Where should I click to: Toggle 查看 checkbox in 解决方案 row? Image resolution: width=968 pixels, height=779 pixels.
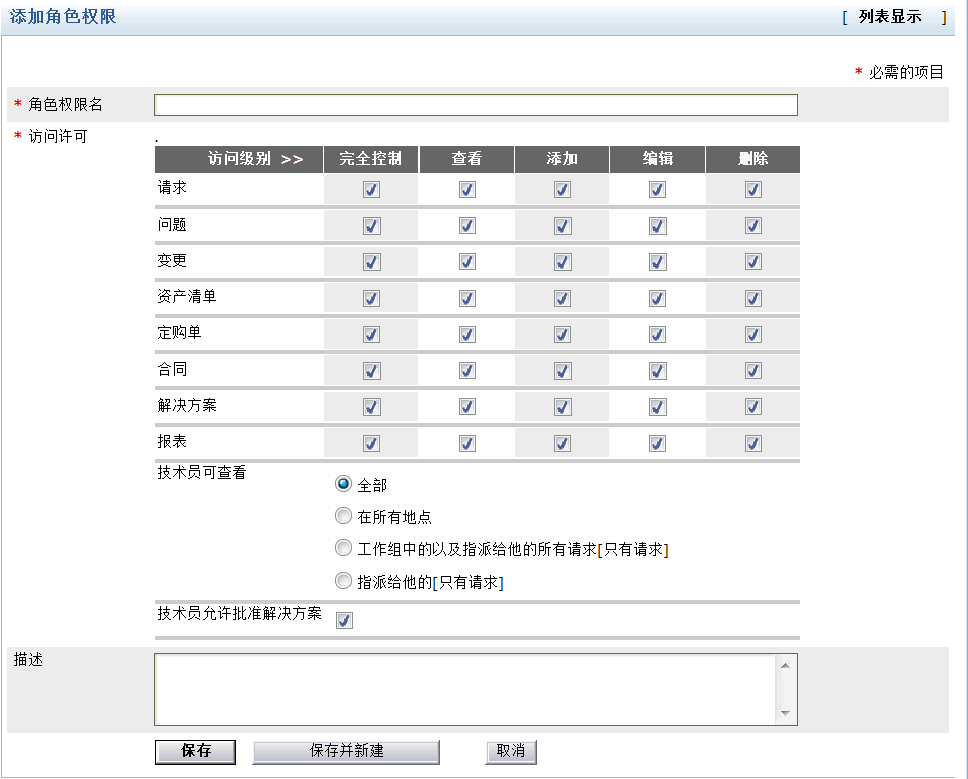point(467,407)
